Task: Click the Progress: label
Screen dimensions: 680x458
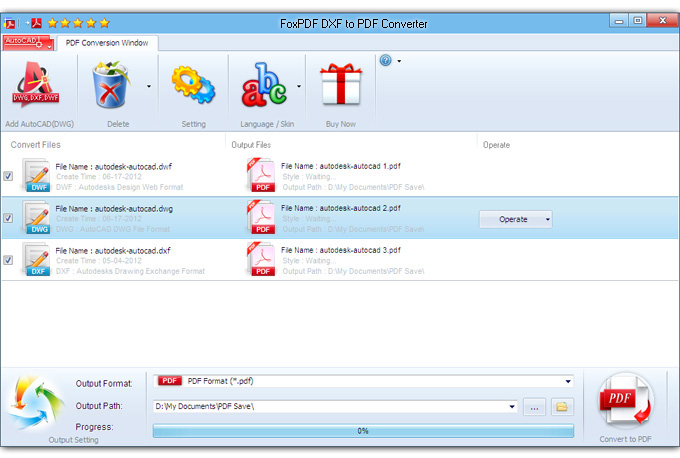Action: click(94, 427)
